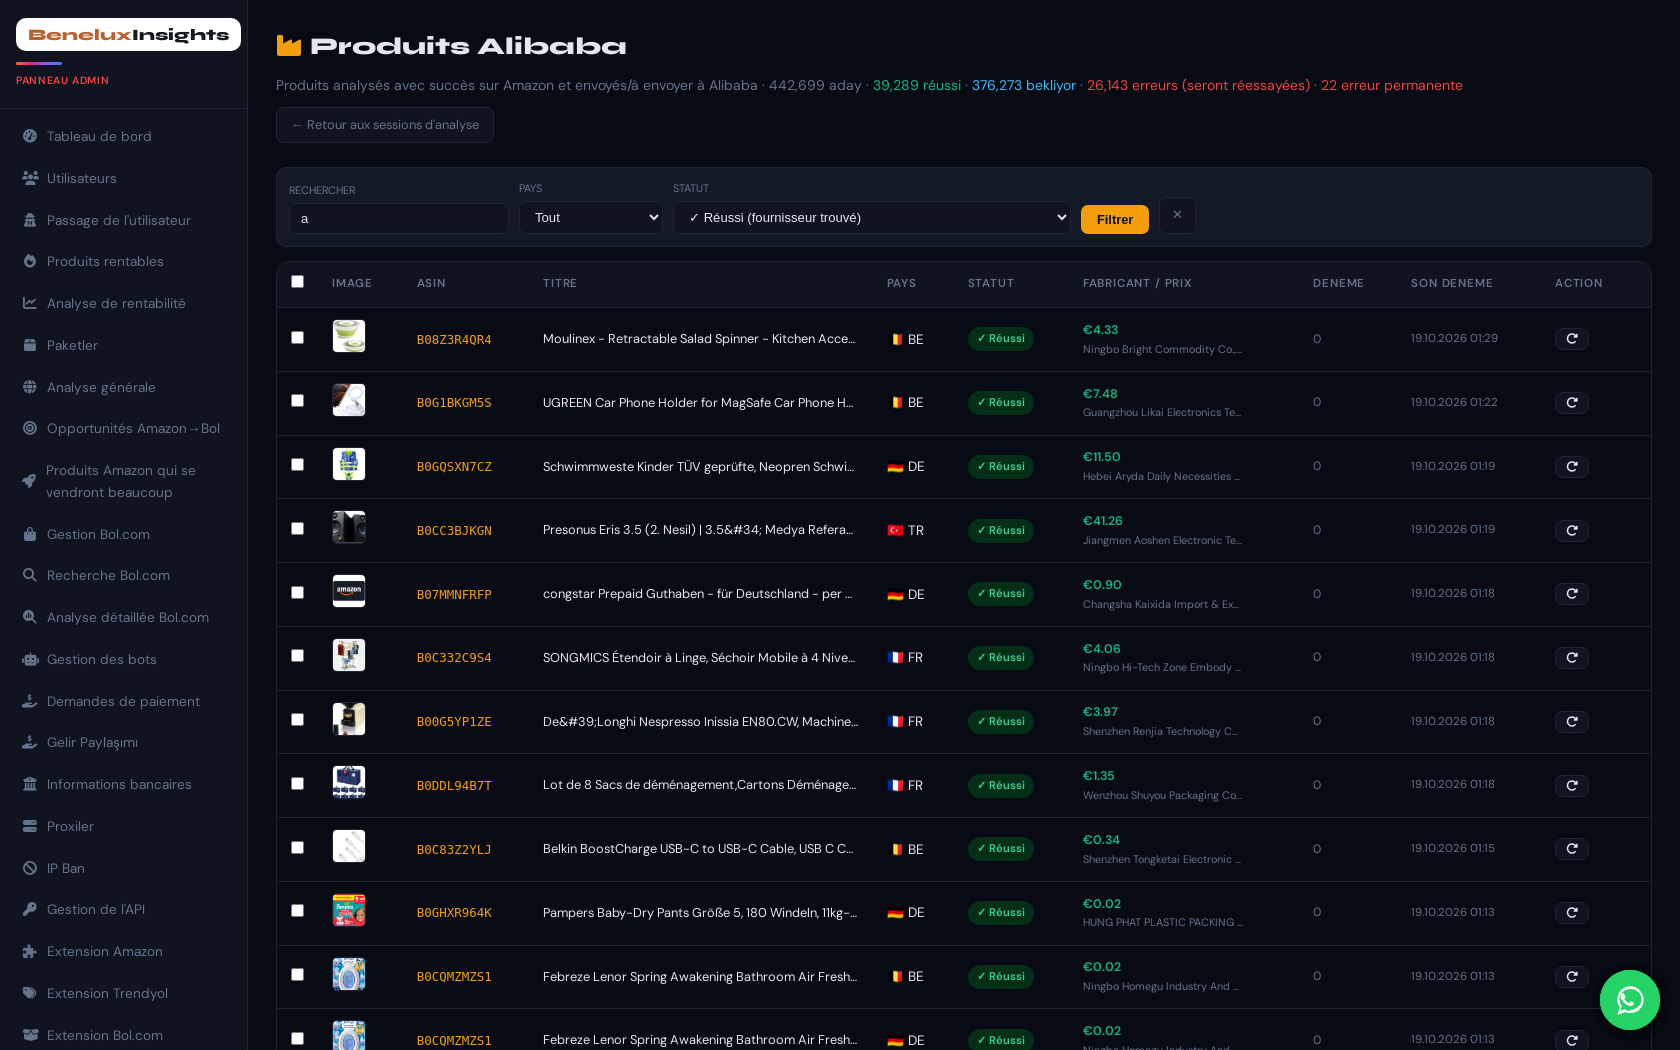Click retry icon for ASIN B0G1BKGM5S
This screenshot has height=1050, width=1680.
(x=1571, y=403)
